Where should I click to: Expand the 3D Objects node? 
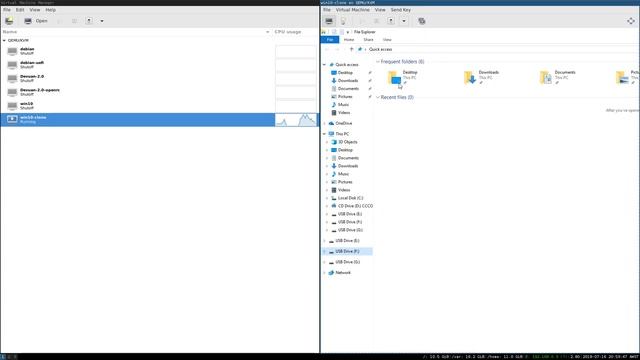327,142
